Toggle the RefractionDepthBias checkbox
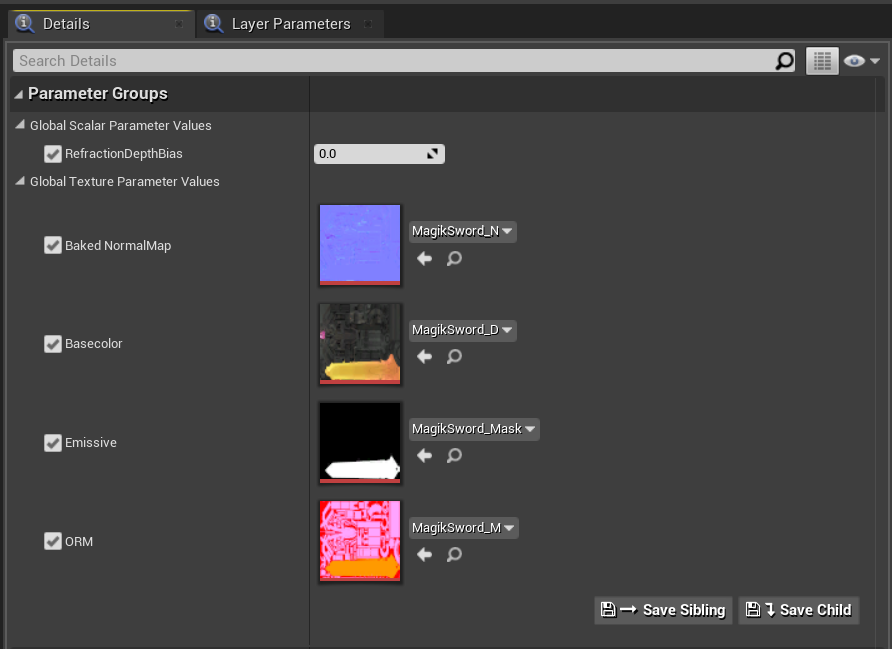The width and height of the screenshot is (892, 649). [53, 154]
